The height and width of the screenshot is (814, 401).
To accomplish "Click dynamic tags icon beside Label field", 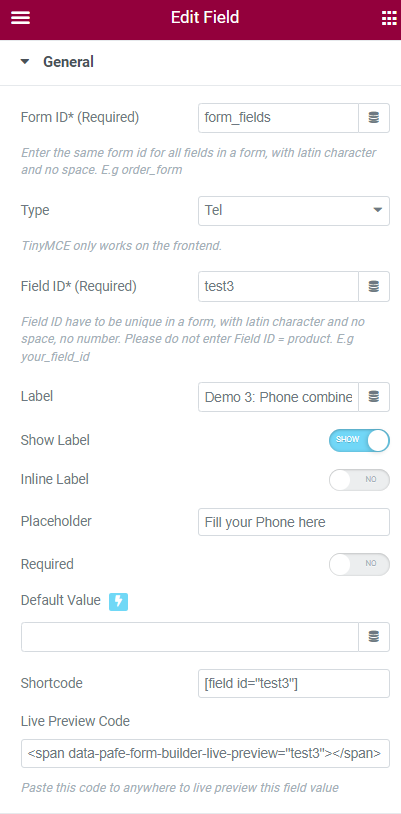I will point(374,397).
